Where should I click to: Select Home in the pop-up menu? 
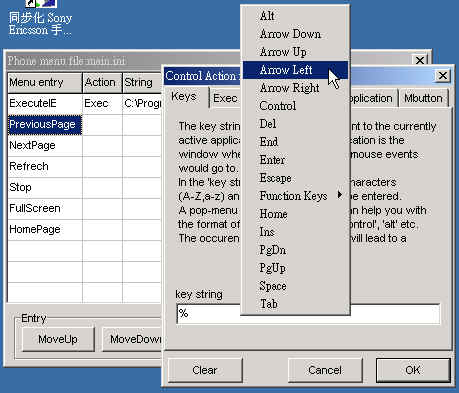tap(295, 214)
